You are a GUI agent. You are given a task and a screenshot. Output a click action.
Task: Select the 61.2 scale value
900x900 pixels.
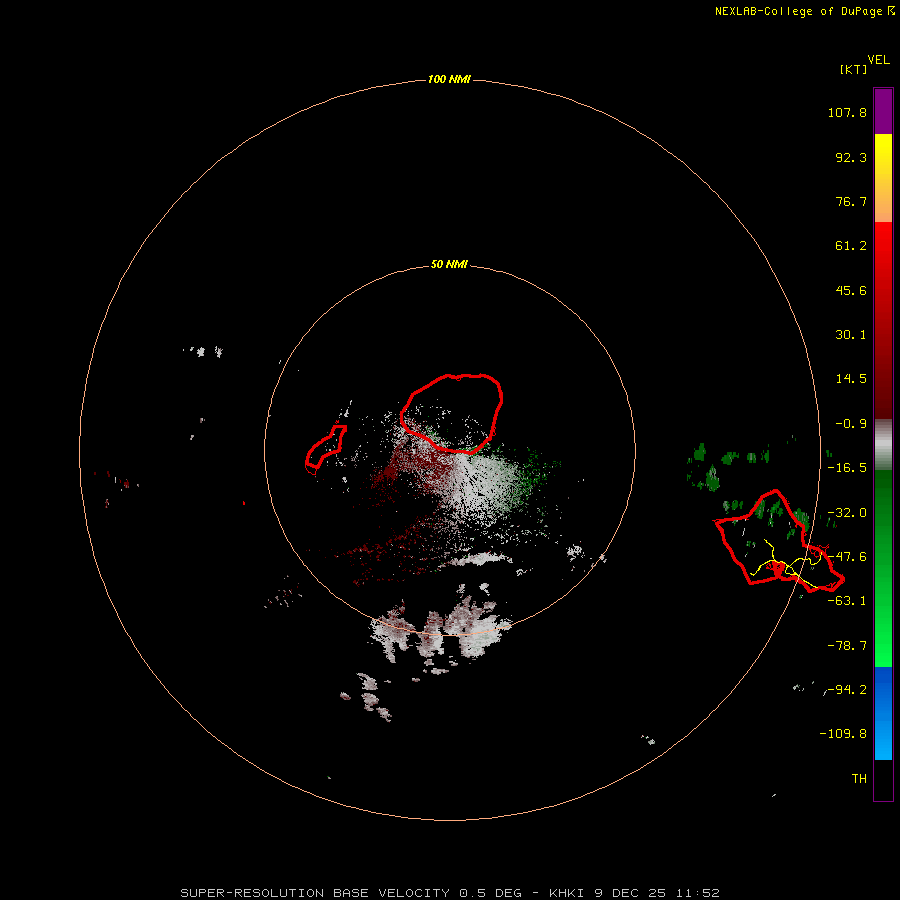click(851, 246)
